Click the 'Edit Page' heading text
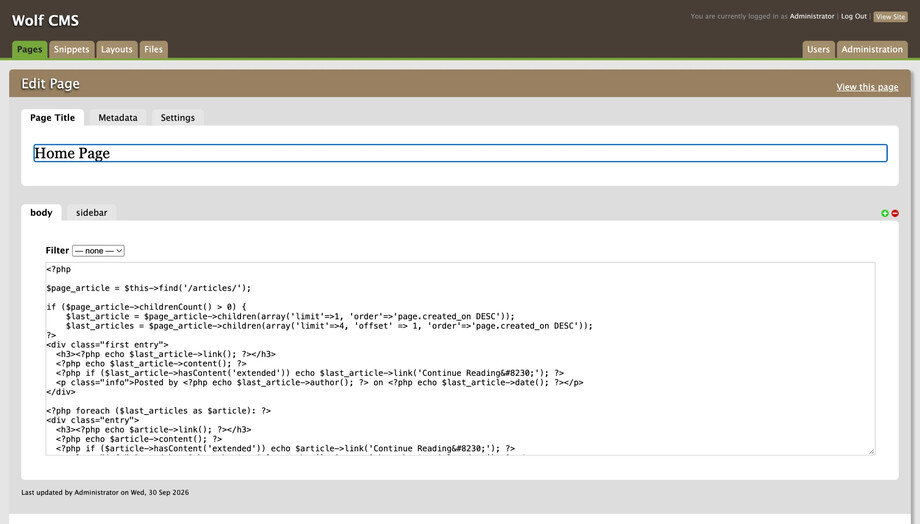The height and width of the screenshot is (524, 920). [50, 84]
